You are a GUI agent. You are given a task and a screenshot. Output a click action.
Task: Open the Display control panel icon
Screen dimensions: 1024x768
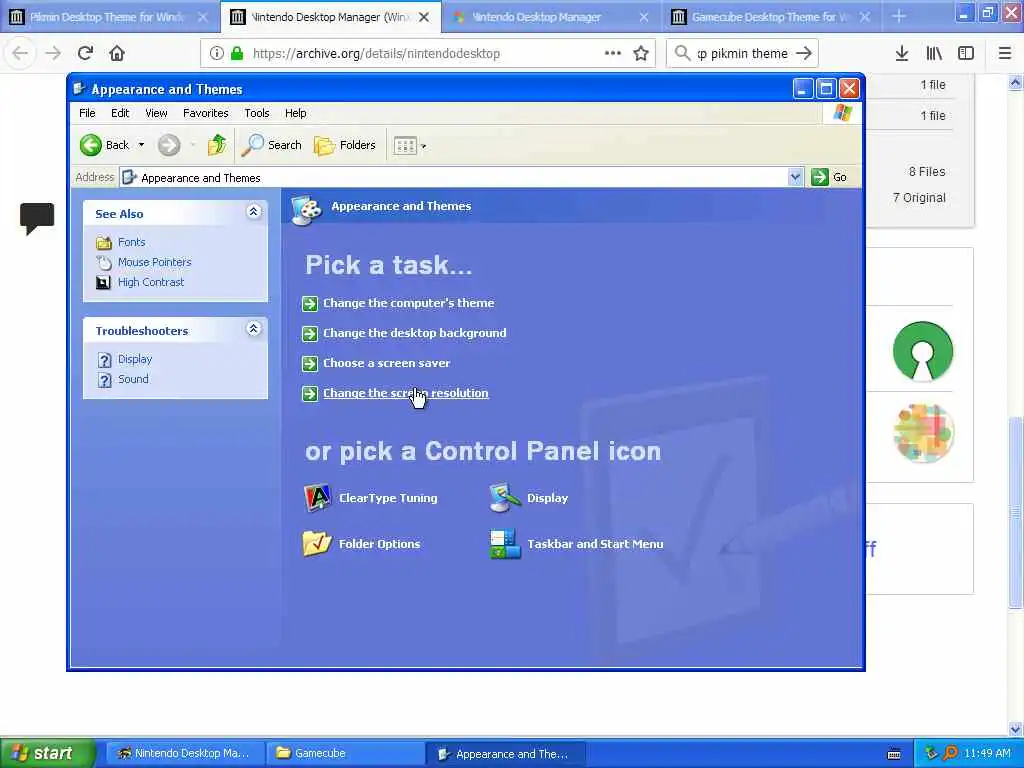click(x=529, y=498)
